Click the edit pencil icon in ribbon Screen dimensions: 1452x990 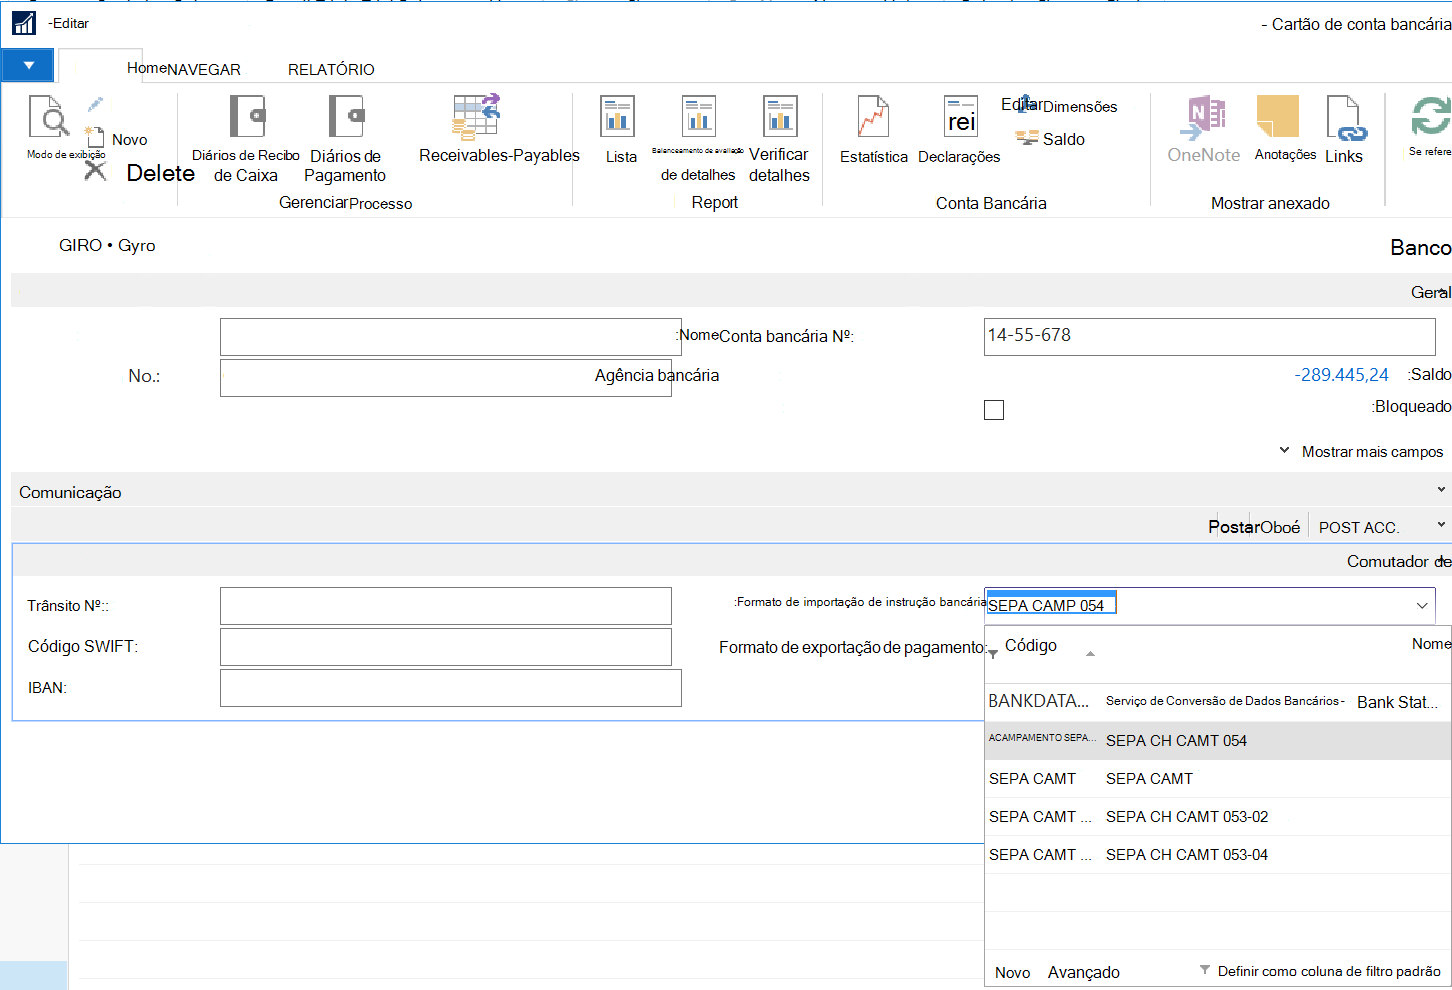click(95, 104)
